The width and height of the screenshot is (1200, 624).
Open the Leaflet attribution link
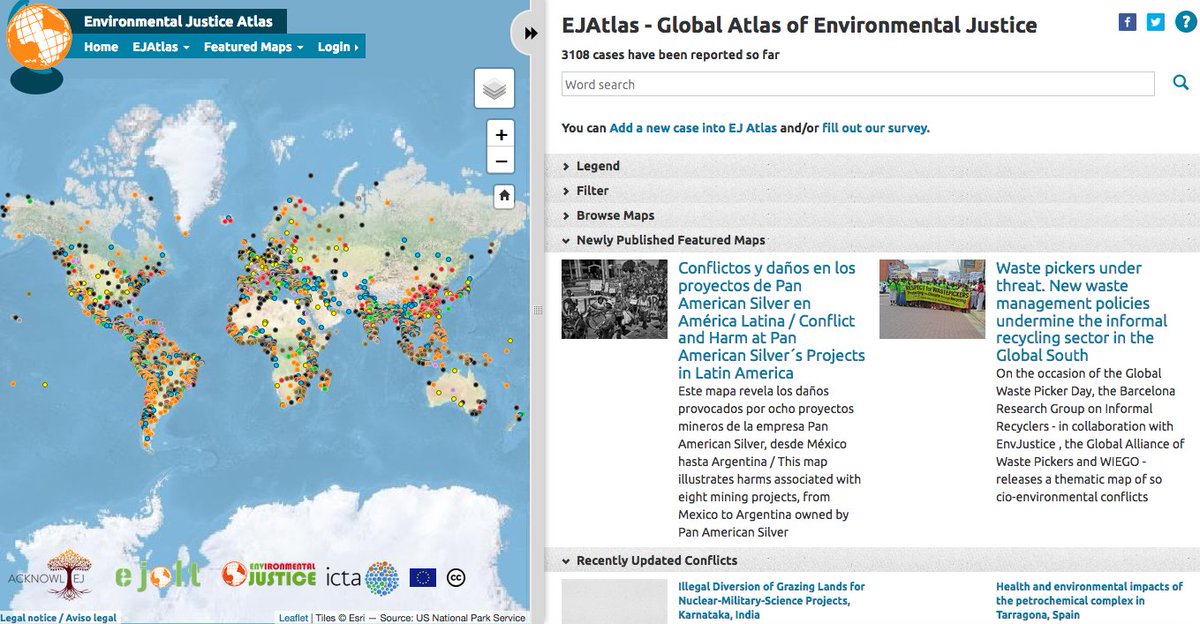click(293, 618)
